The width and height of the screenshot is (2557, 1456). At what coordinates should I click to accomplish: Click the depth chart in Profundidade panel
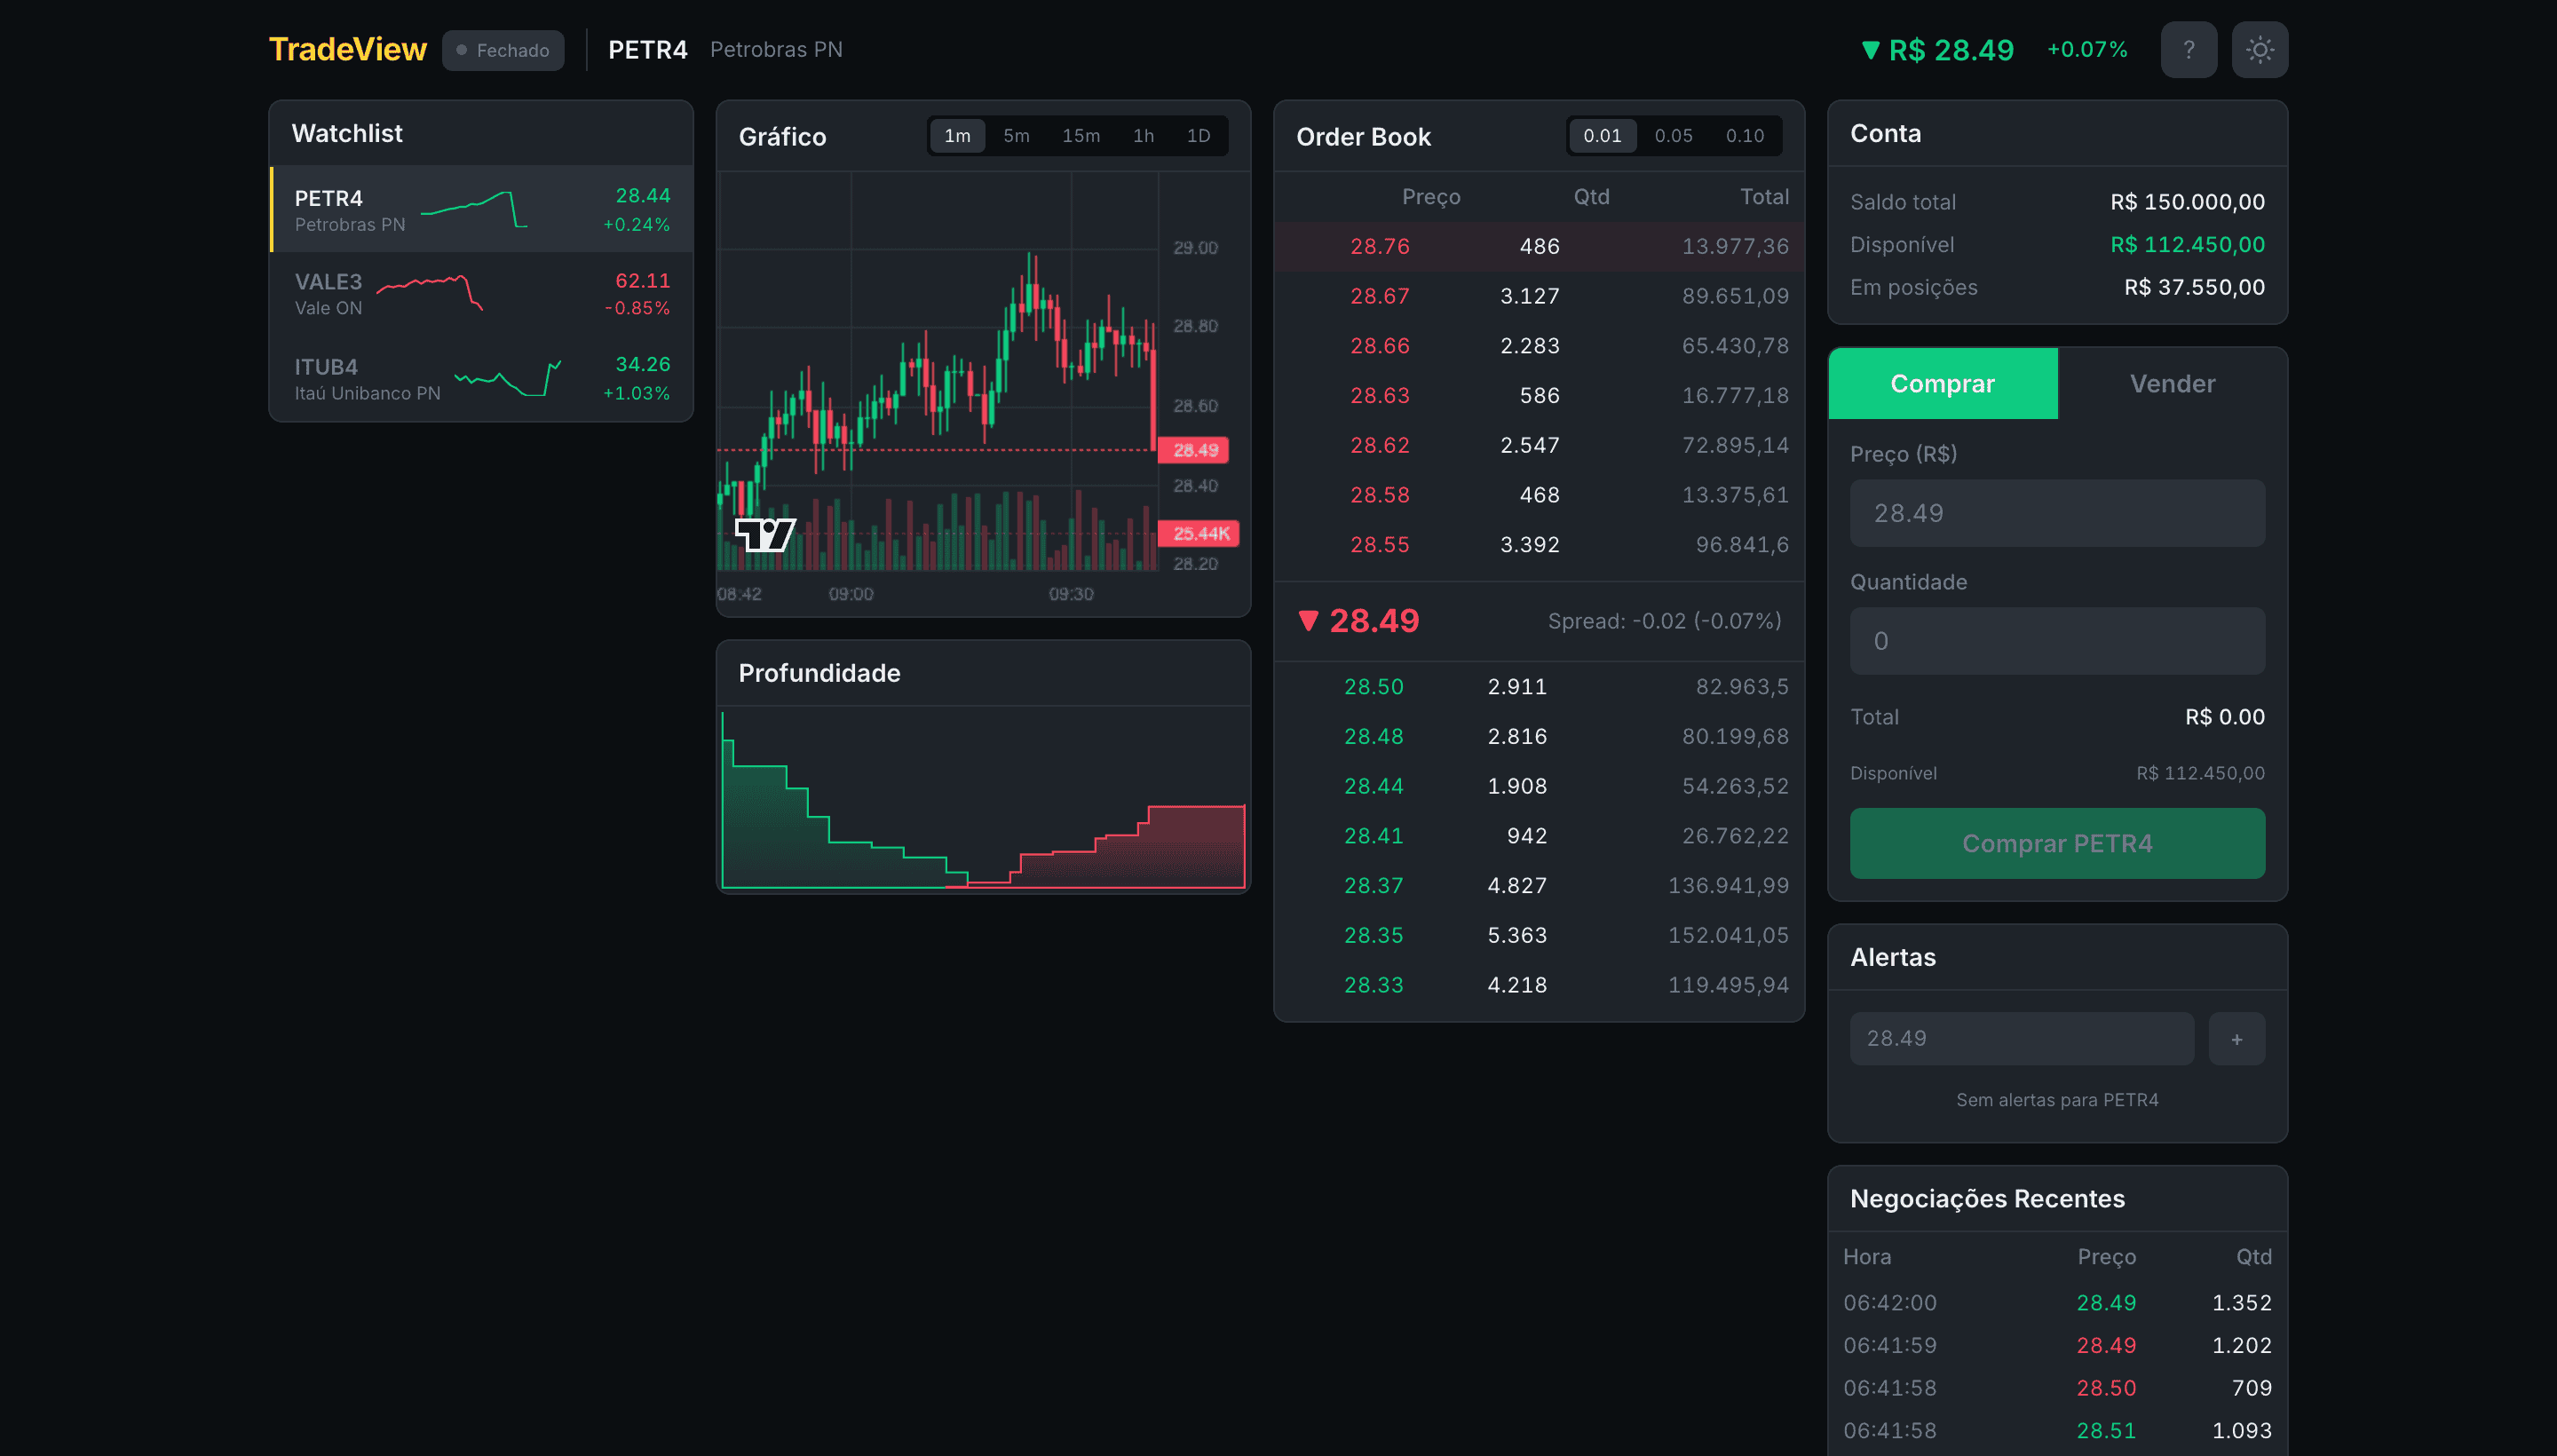click(x=983, y=799)
